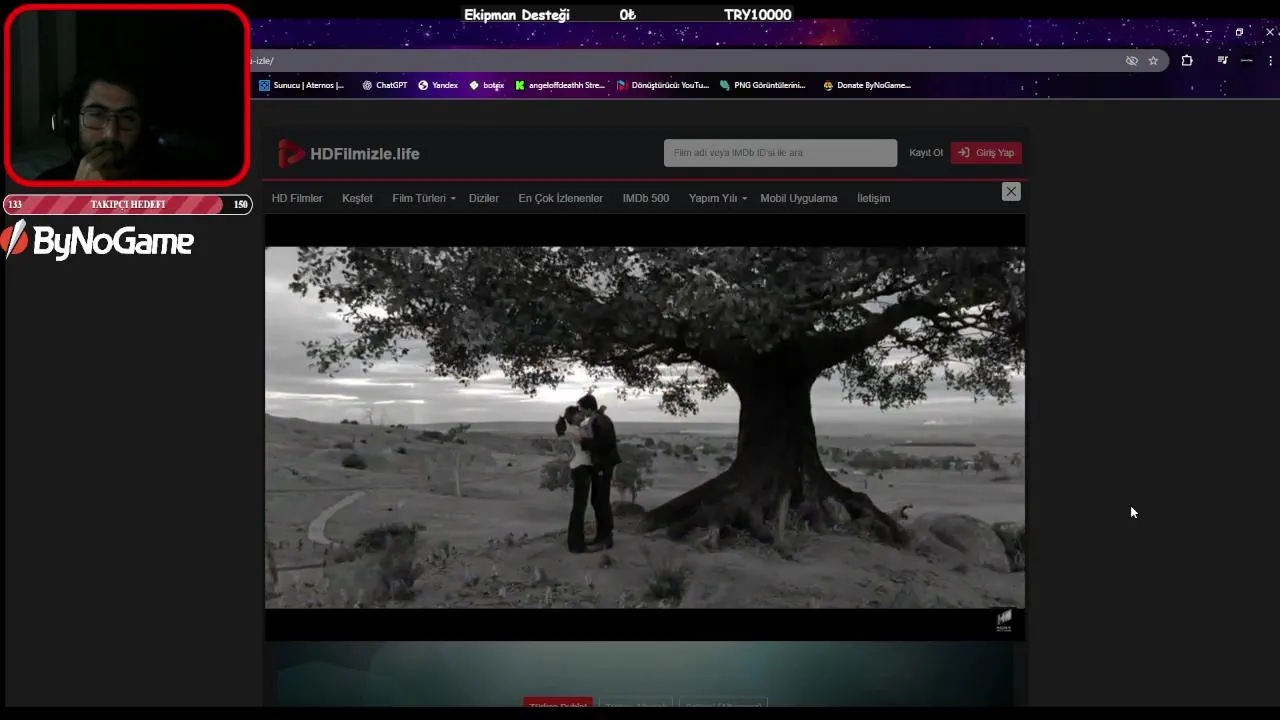Click the studio logo at video corner
Viewport: 1280px width, 720px height.
pyautogui.click(x=1004, y=621)
